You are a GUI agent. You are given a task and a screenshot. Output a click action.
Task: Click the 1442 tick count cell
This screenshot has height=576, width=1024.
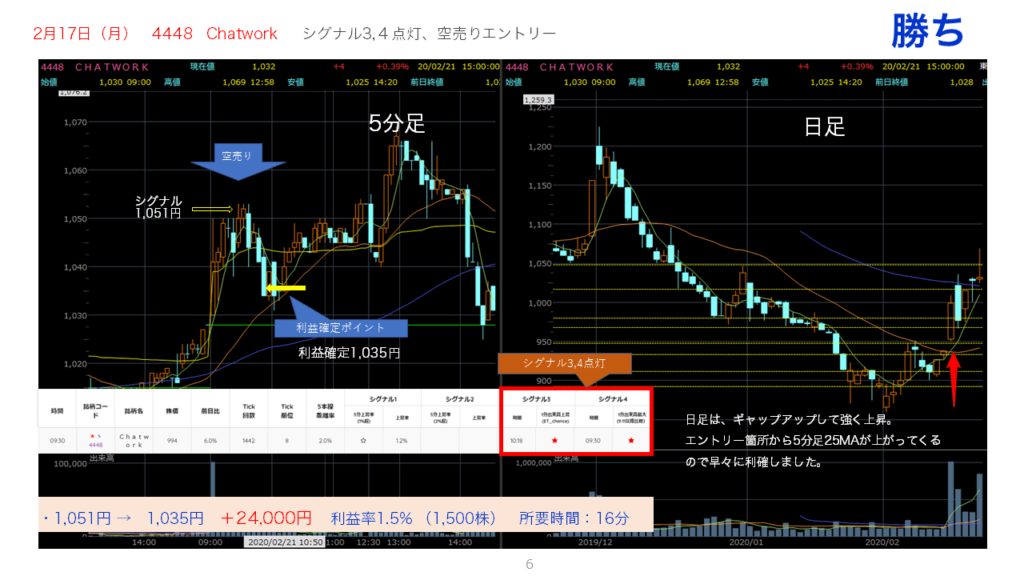[x=249, y=441]
